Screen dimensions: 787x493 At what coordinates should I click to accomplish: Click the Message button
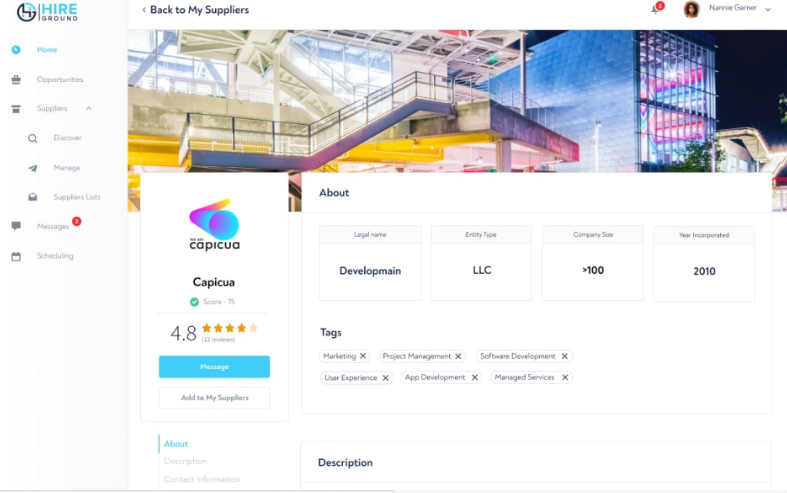pyautogui.click(x=214, y=367)
